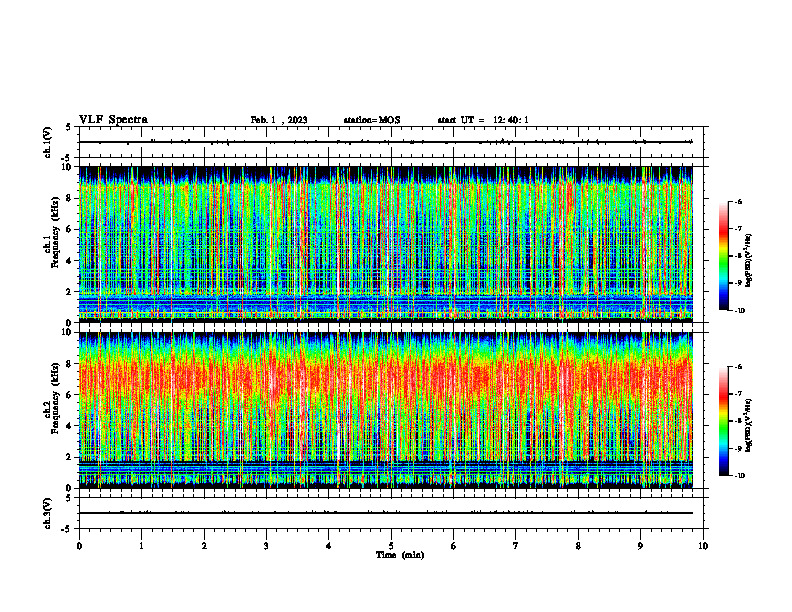This screenshot has width=792, height=612.
Task: Click the "ch.3(V)" axis label at bottom
Action: point(47,513)
